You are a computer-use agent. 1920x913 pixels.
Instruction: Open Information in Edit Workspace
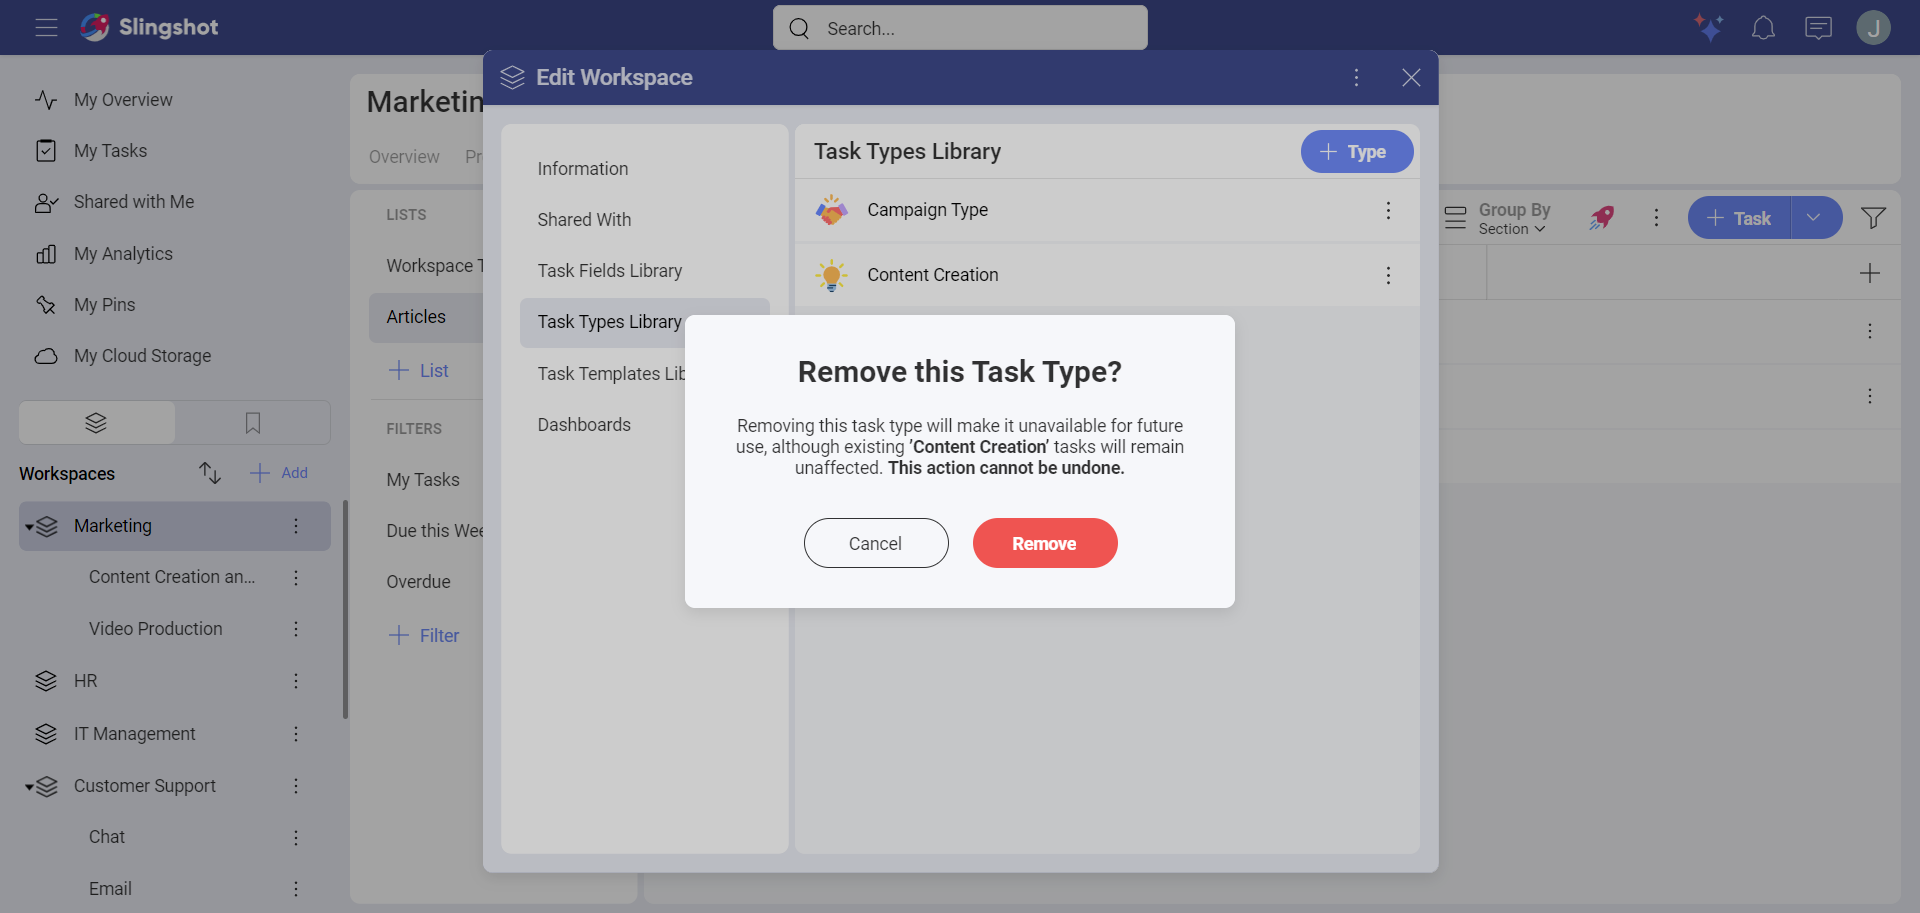pyautogui.click(x=583, y=169)
